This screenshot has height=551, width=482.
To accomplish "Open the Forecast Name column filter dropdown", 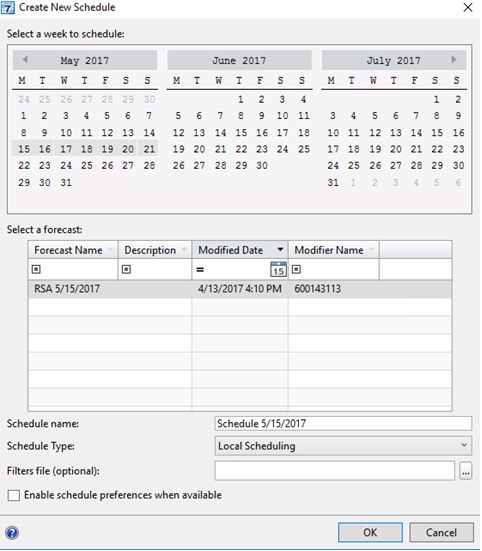I will tap(111, 250).
